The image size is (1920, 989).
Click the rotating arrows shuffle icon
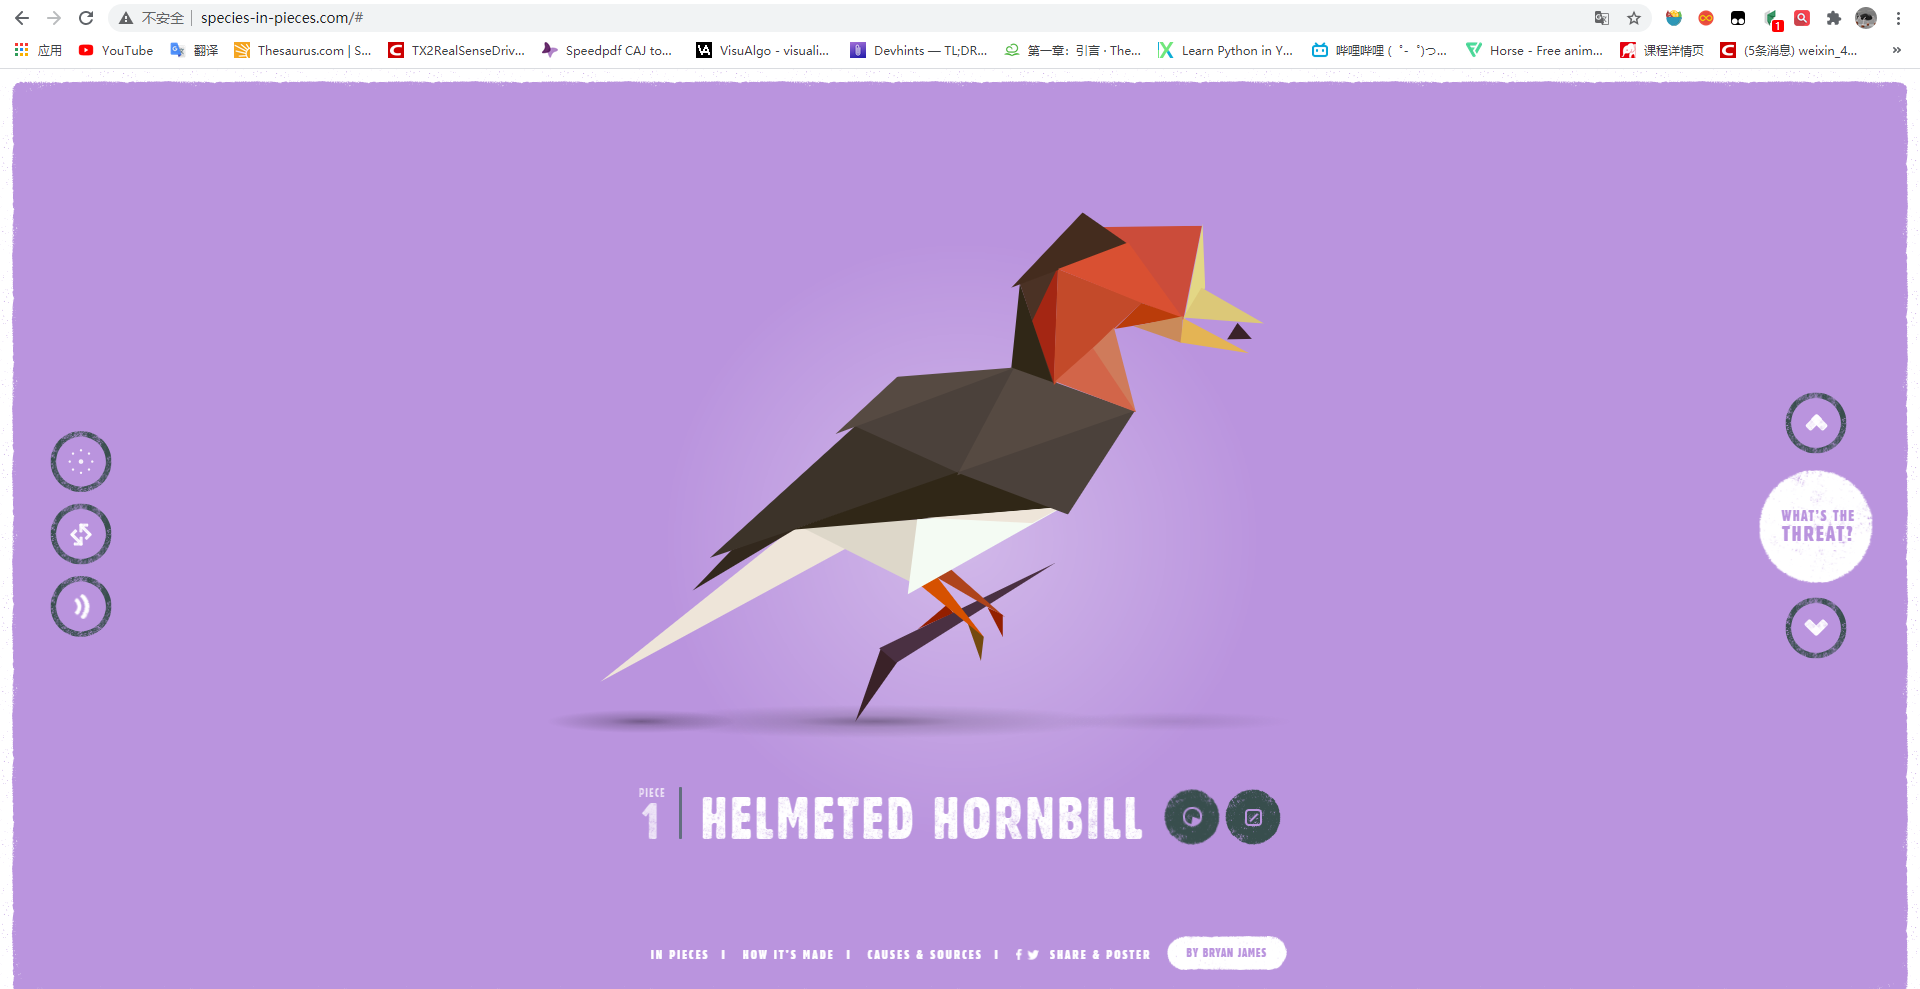click(81, 534)
